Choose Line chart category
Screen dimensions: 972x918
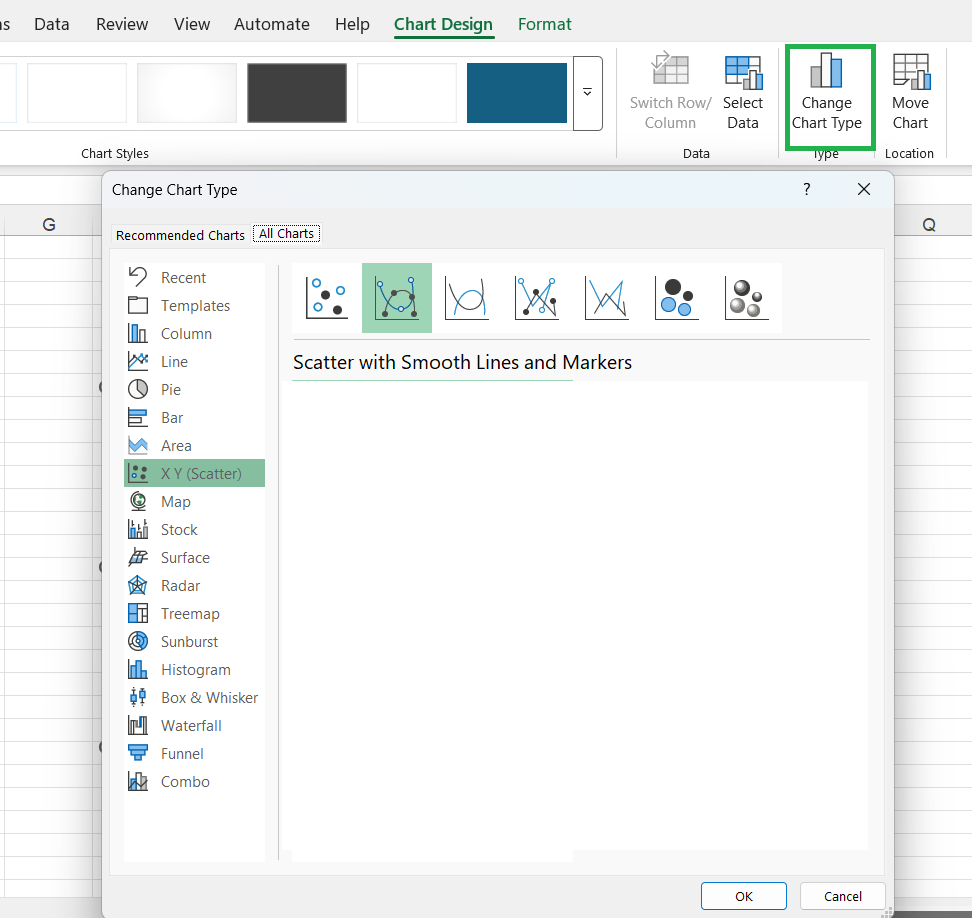click(194, 361)
